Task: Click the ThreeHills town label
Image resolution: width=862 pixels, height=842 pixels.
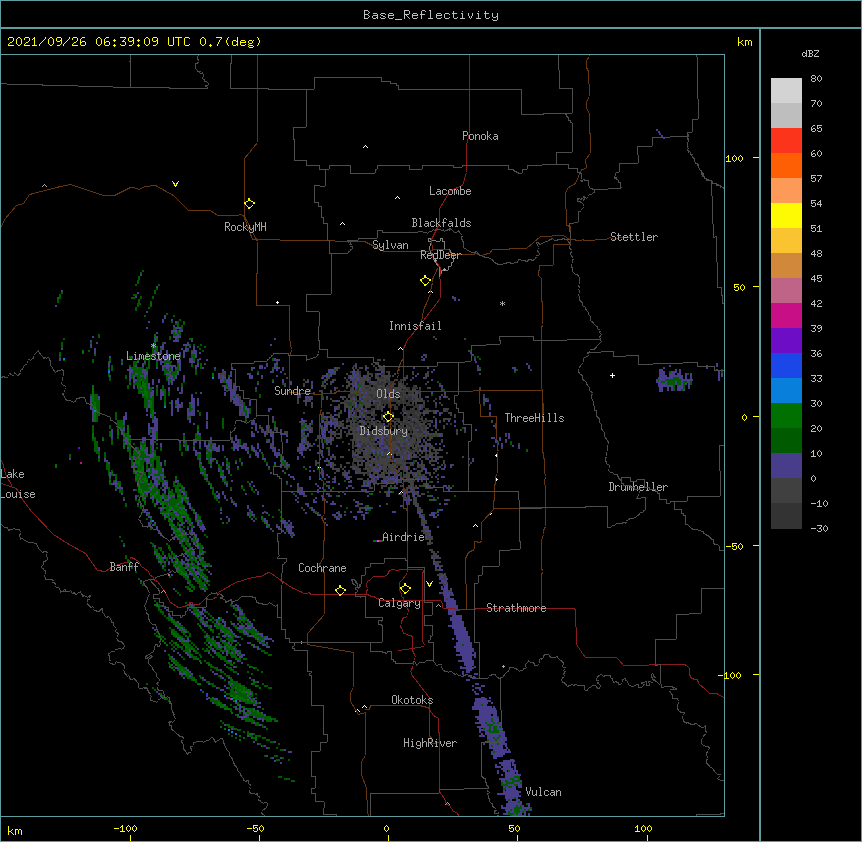Action: [x=534, y=418]
